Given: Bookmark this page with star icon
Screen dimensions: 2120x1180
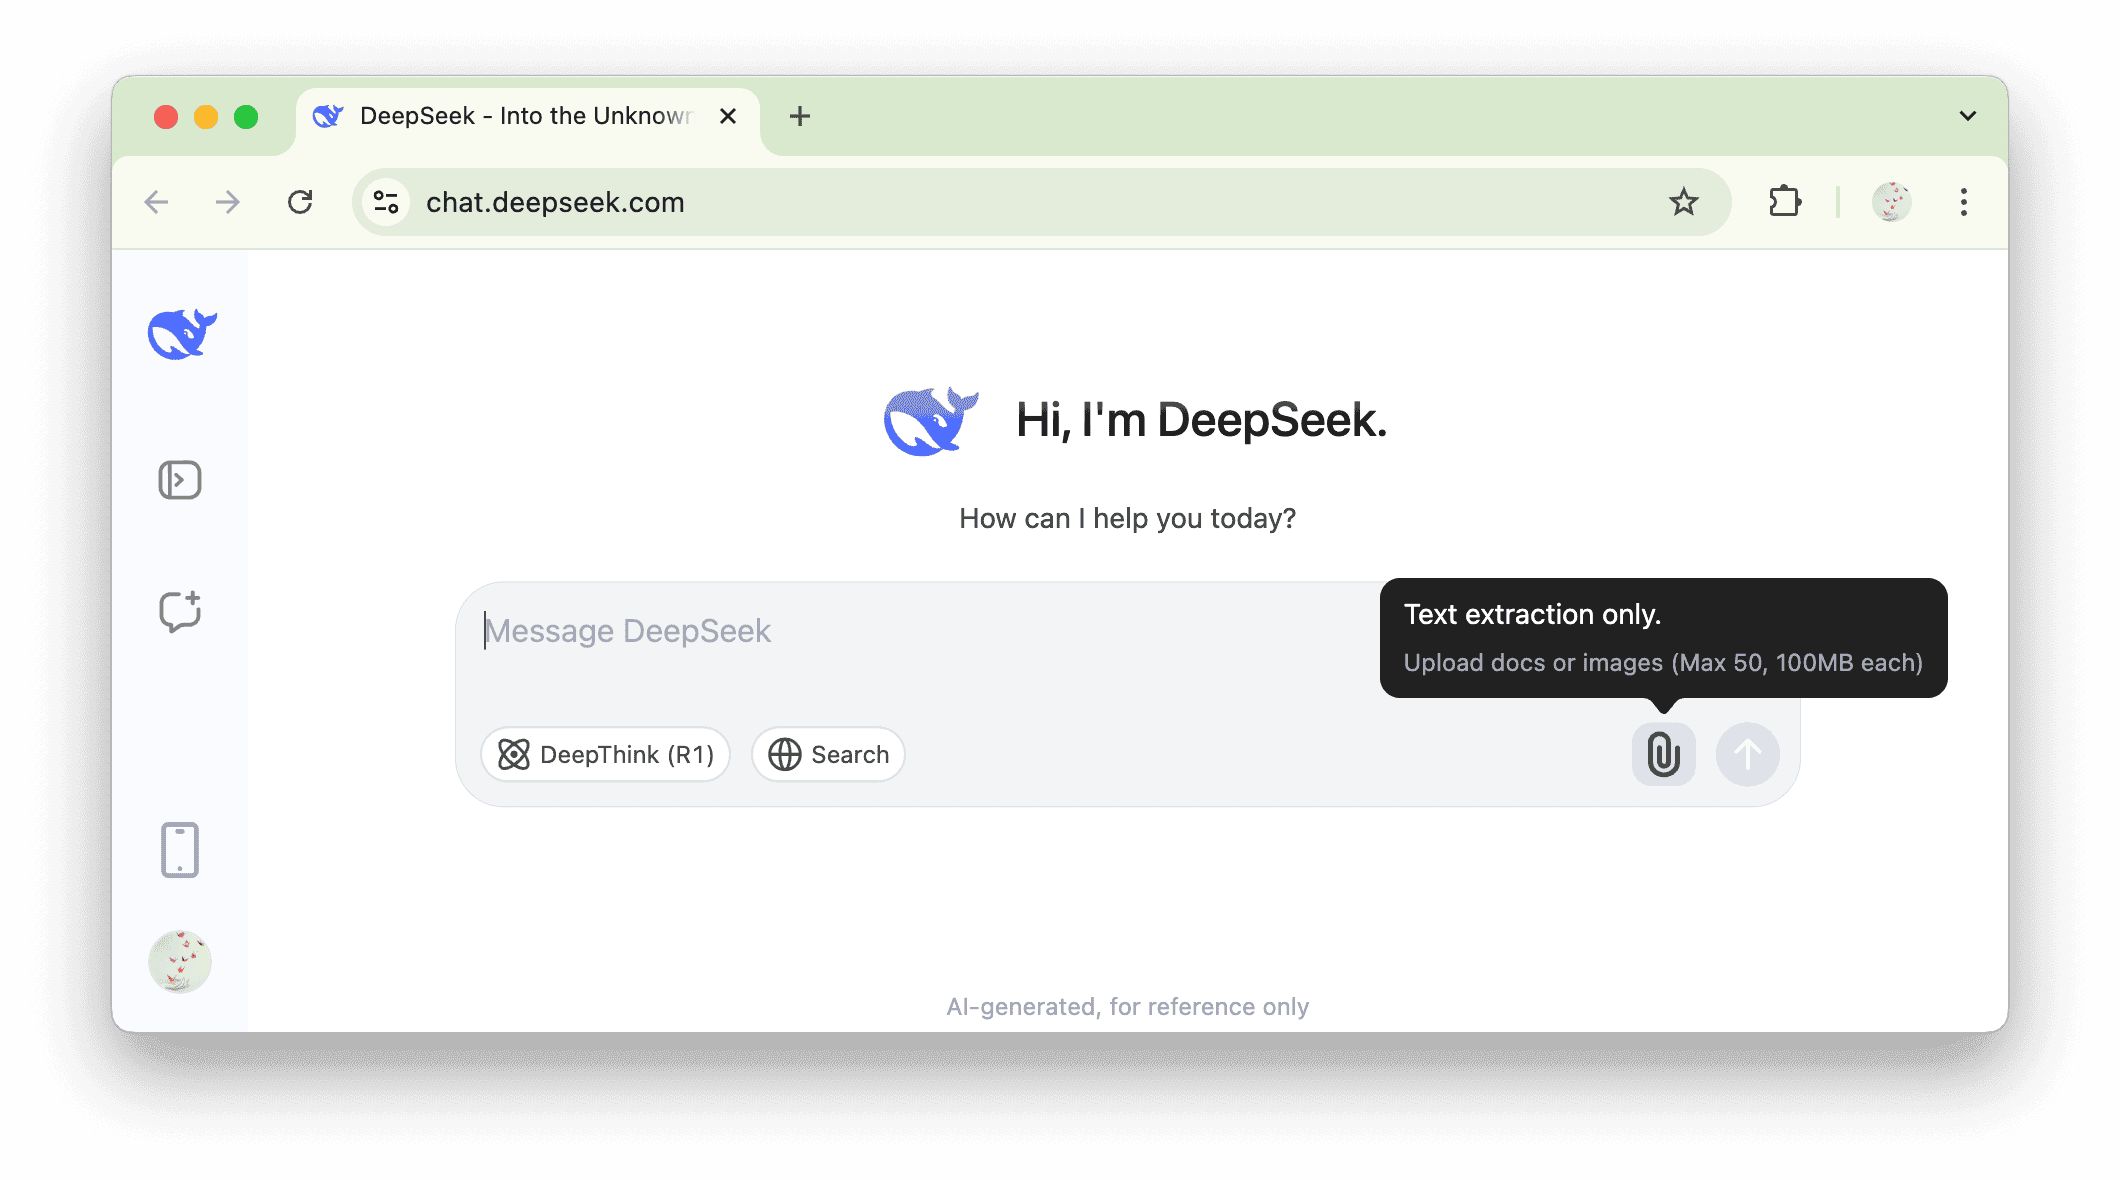Looking at the screenshot, I should [x=1684, y=202].
